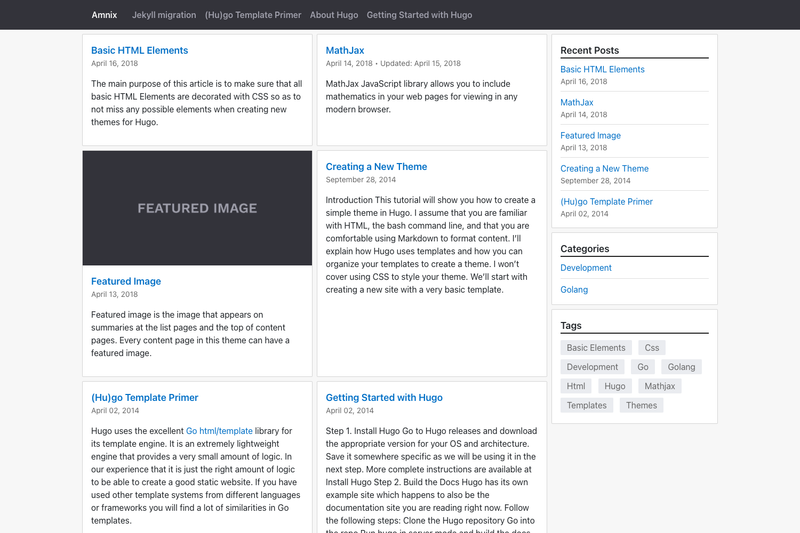The width and height of the screenshot is (800, 533).
Task: Go to About Hugo in the navbar
Action: [x=334, y=15]
